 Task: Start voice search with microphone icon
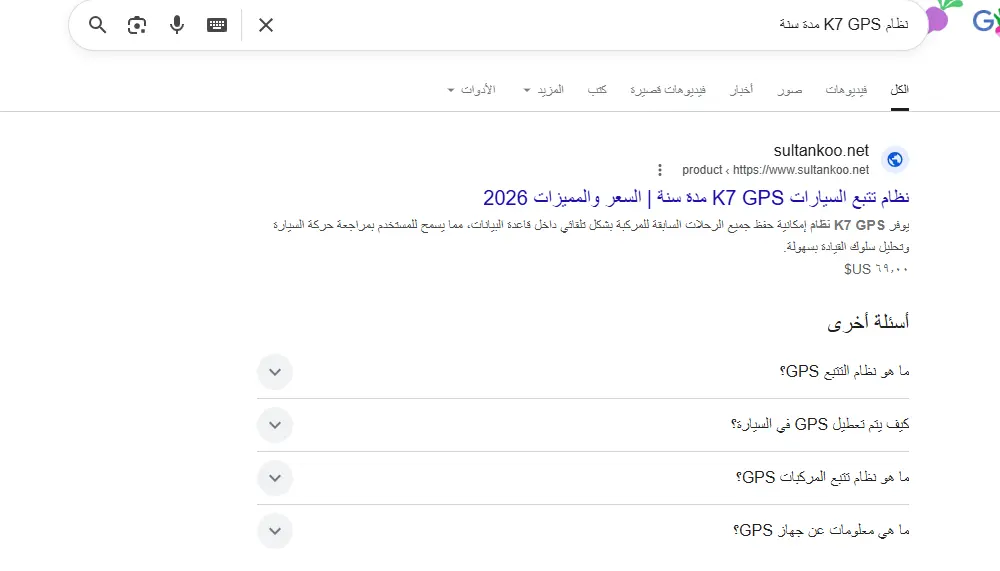(x=177, y=25)
